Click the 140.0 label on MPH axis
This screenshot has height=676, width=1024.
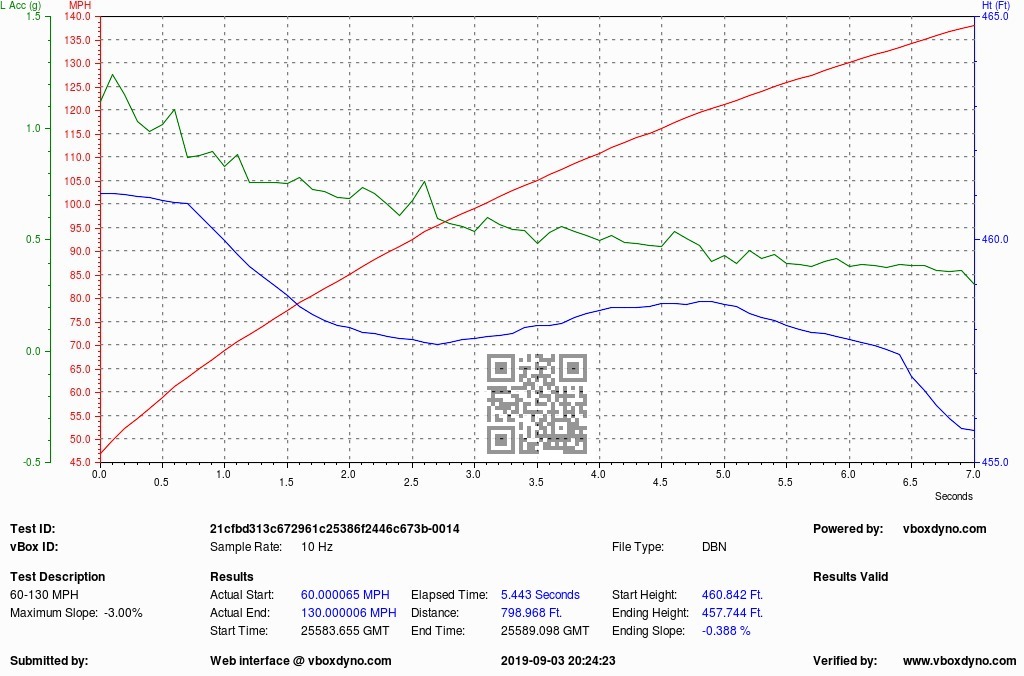pyautogui.click(x=78, y=16)
